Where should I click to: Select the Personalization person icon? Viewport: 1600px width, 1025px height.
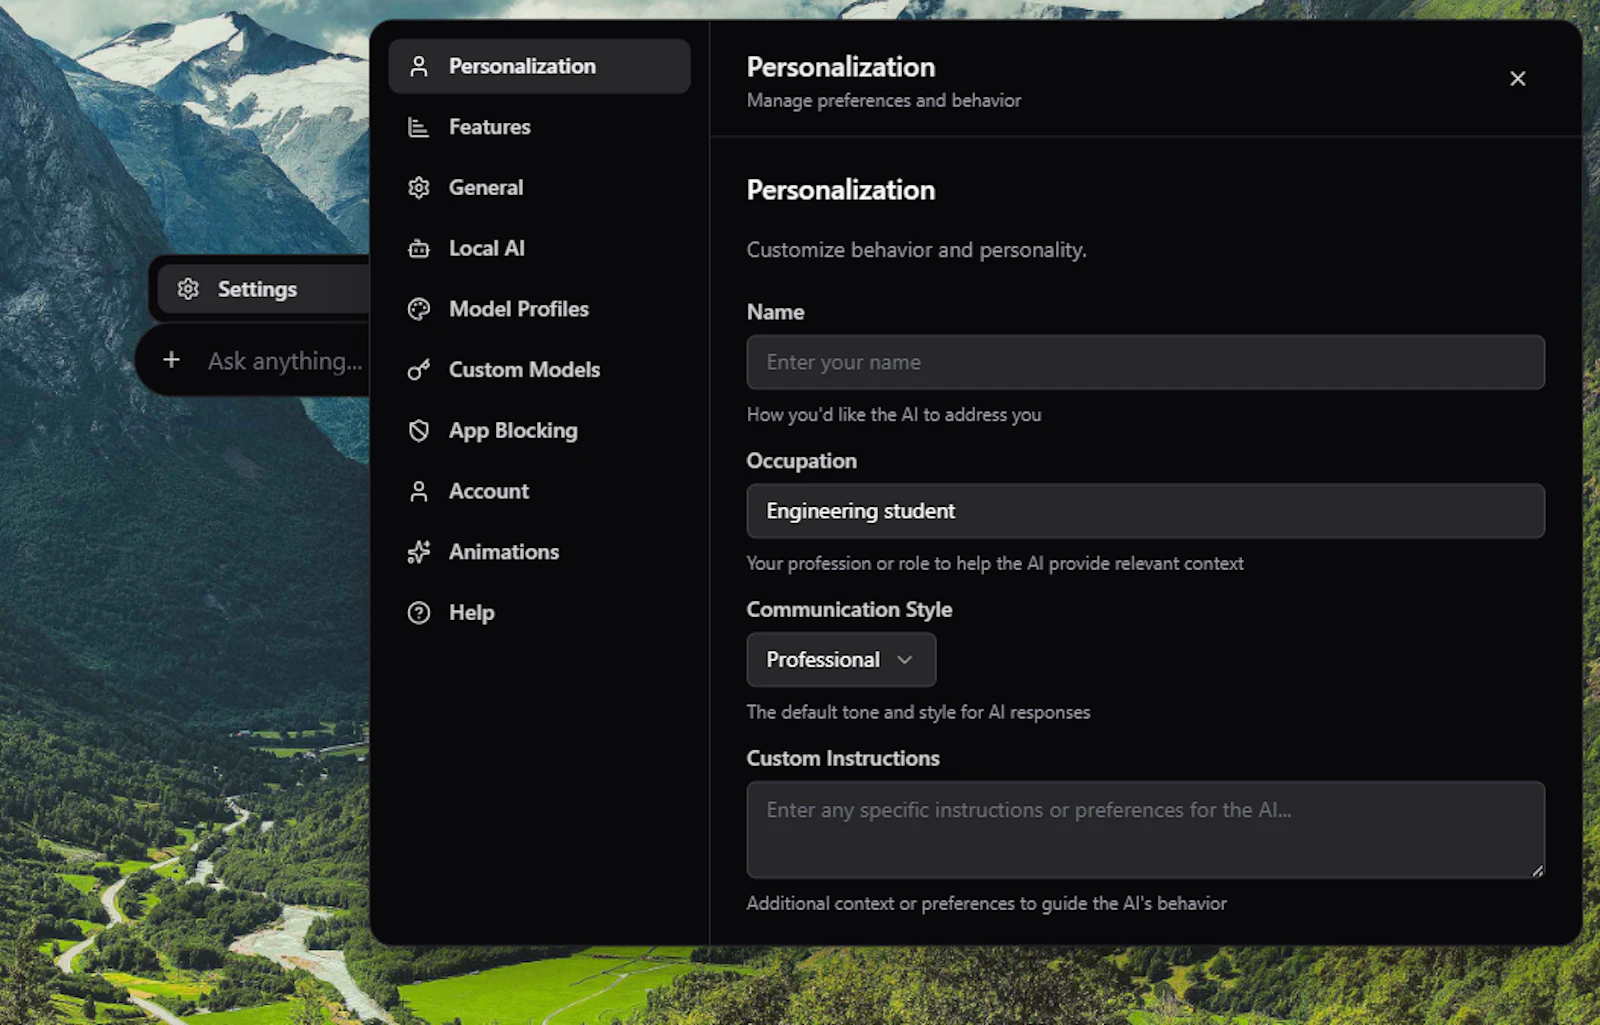tap(418, 66)
